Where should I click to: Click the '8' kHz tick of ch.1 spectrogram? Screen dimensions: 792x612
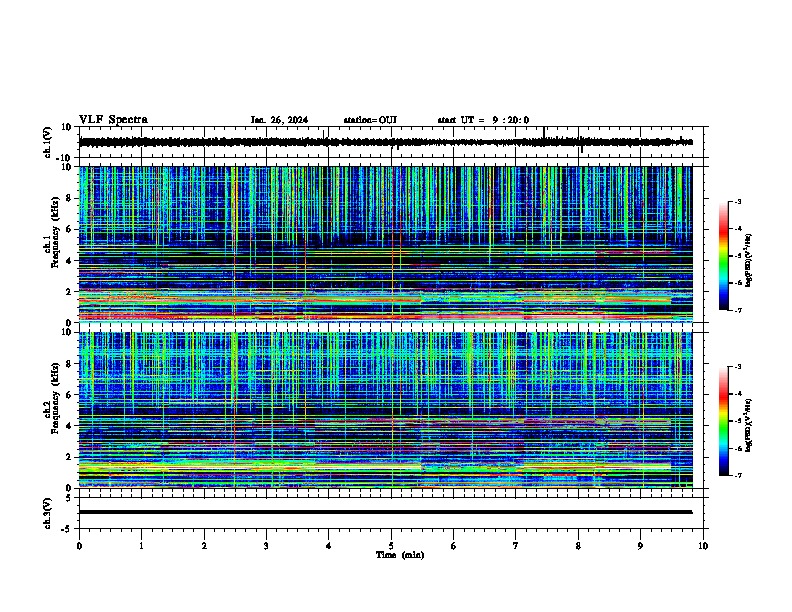click(x=69, y=198)
